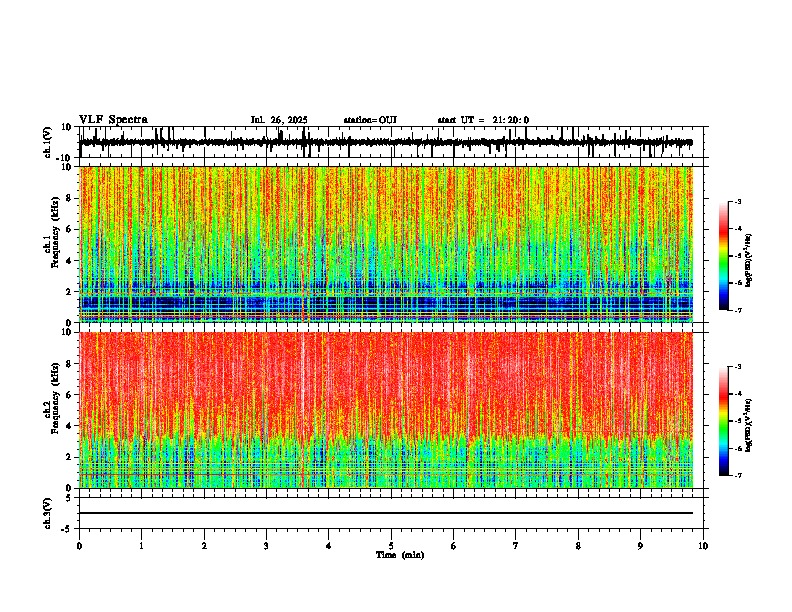Click the ch.1(V) waveform axis label
792x612 pixels.
pos(48,142)
